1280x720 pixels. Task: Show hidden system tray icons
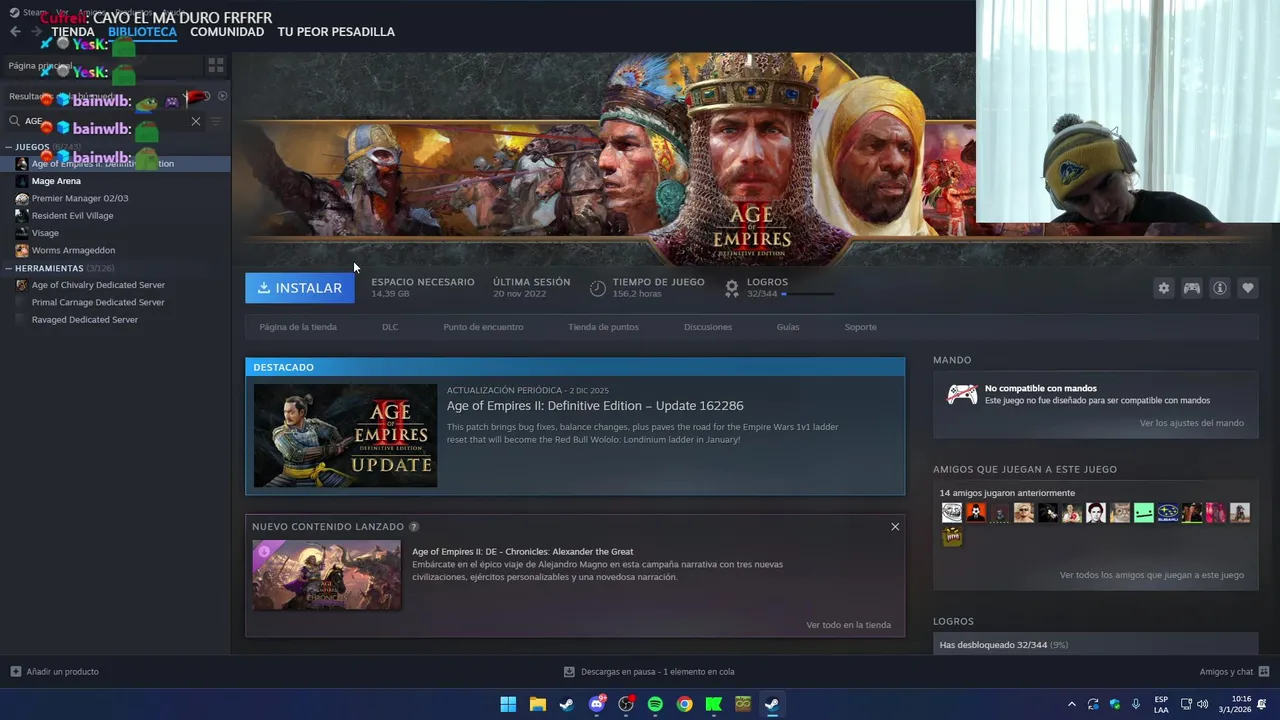pos(1072,704)
